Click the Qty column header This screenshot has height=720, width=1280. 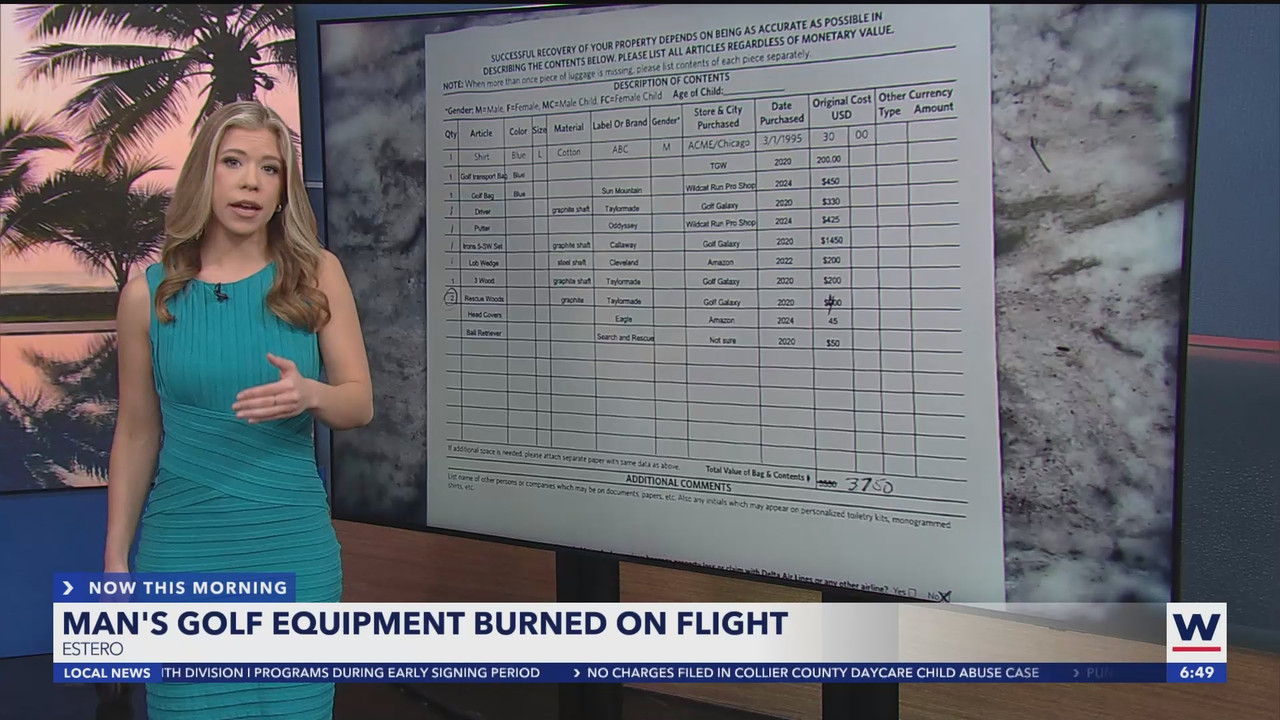point(450,134)
